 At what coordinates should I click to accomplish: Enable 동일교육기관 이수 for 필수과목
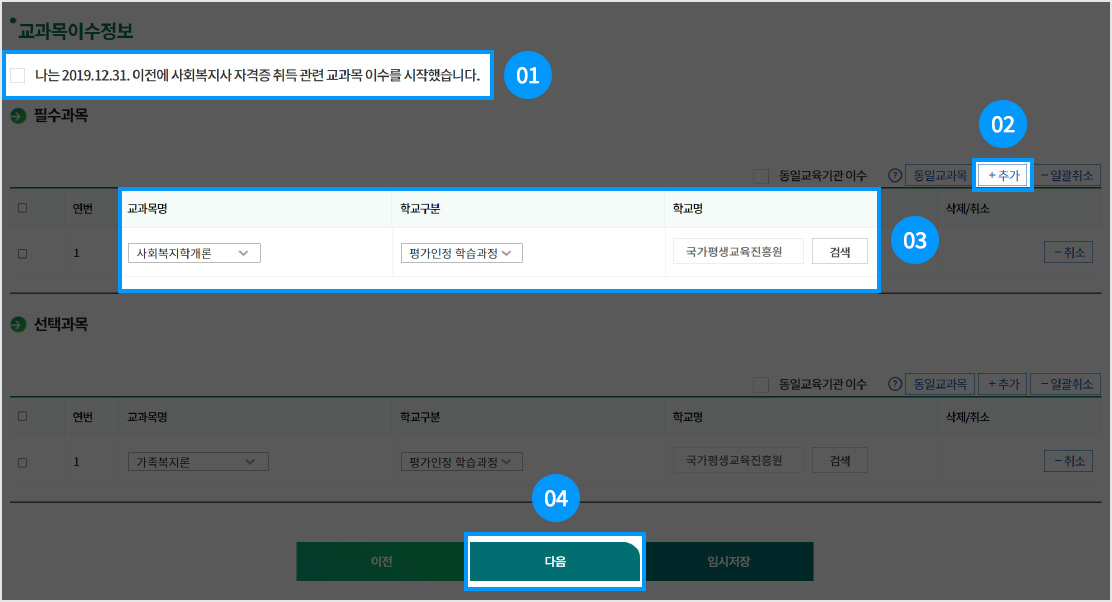pos(761,176)
